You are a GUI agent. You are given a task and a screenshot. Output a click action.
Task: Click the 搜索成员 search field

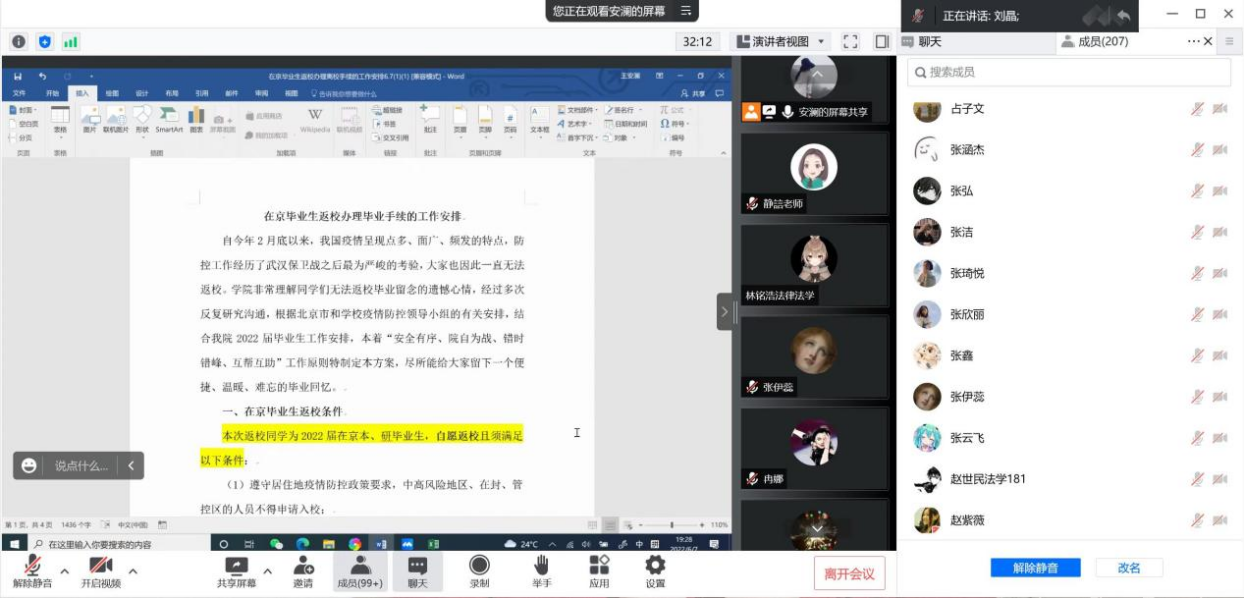pos(1070,72)
